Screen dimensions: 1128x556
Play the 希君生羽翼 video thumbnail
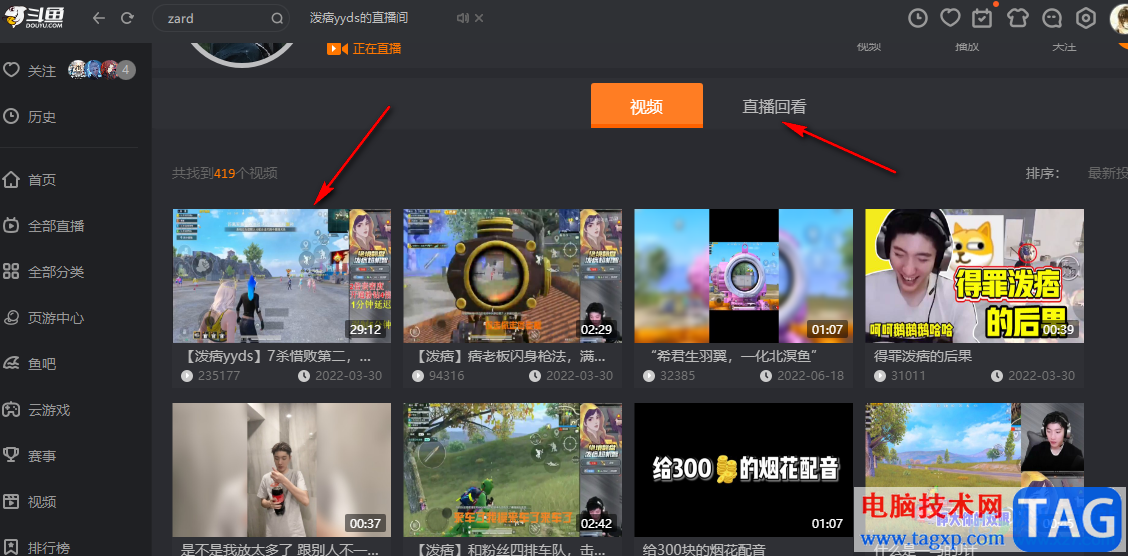click(743, 275)
